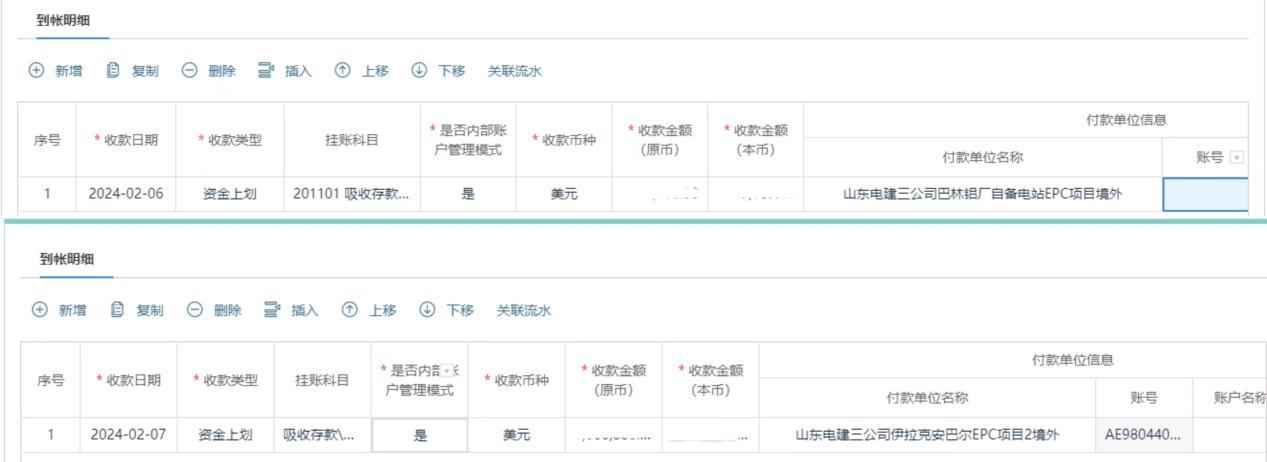
Task: Click the empty 账号 cell in 2024-02-06 row
Action: [1205, 194]
